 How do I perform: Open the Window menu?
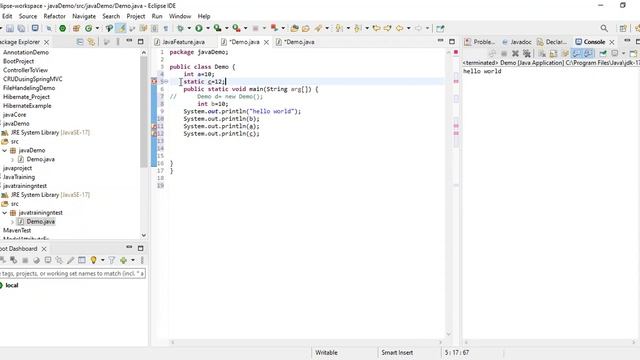(180, 16)
